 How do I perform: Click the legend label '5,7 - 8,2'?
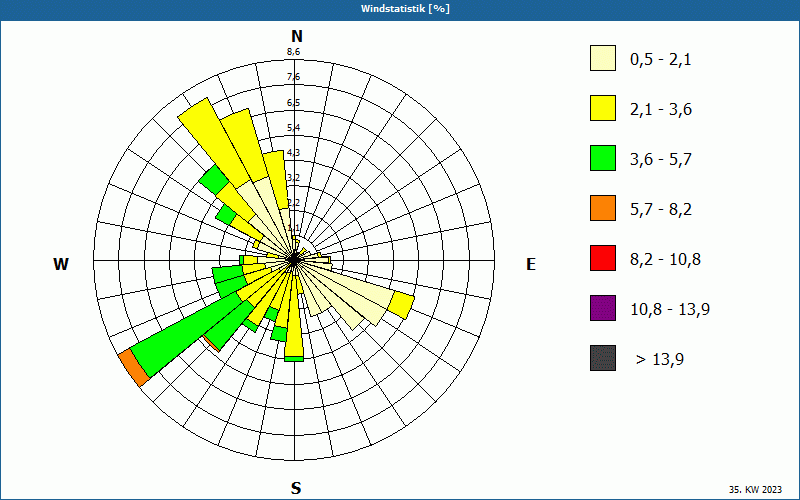pos(661,210)
